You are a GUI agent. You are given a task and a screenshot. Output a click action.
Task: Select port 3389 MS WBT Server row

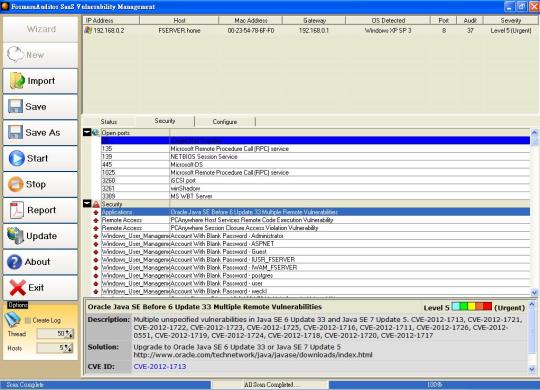(315, 196)
